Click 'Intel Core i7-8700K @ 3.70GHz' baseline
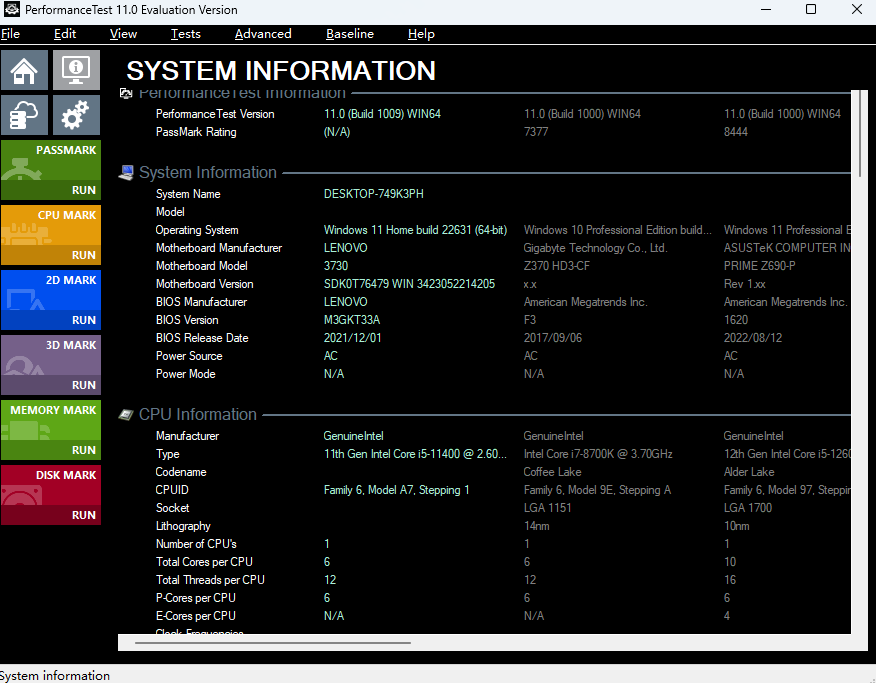This screenshot has width=876, height=683. point(598,454)
